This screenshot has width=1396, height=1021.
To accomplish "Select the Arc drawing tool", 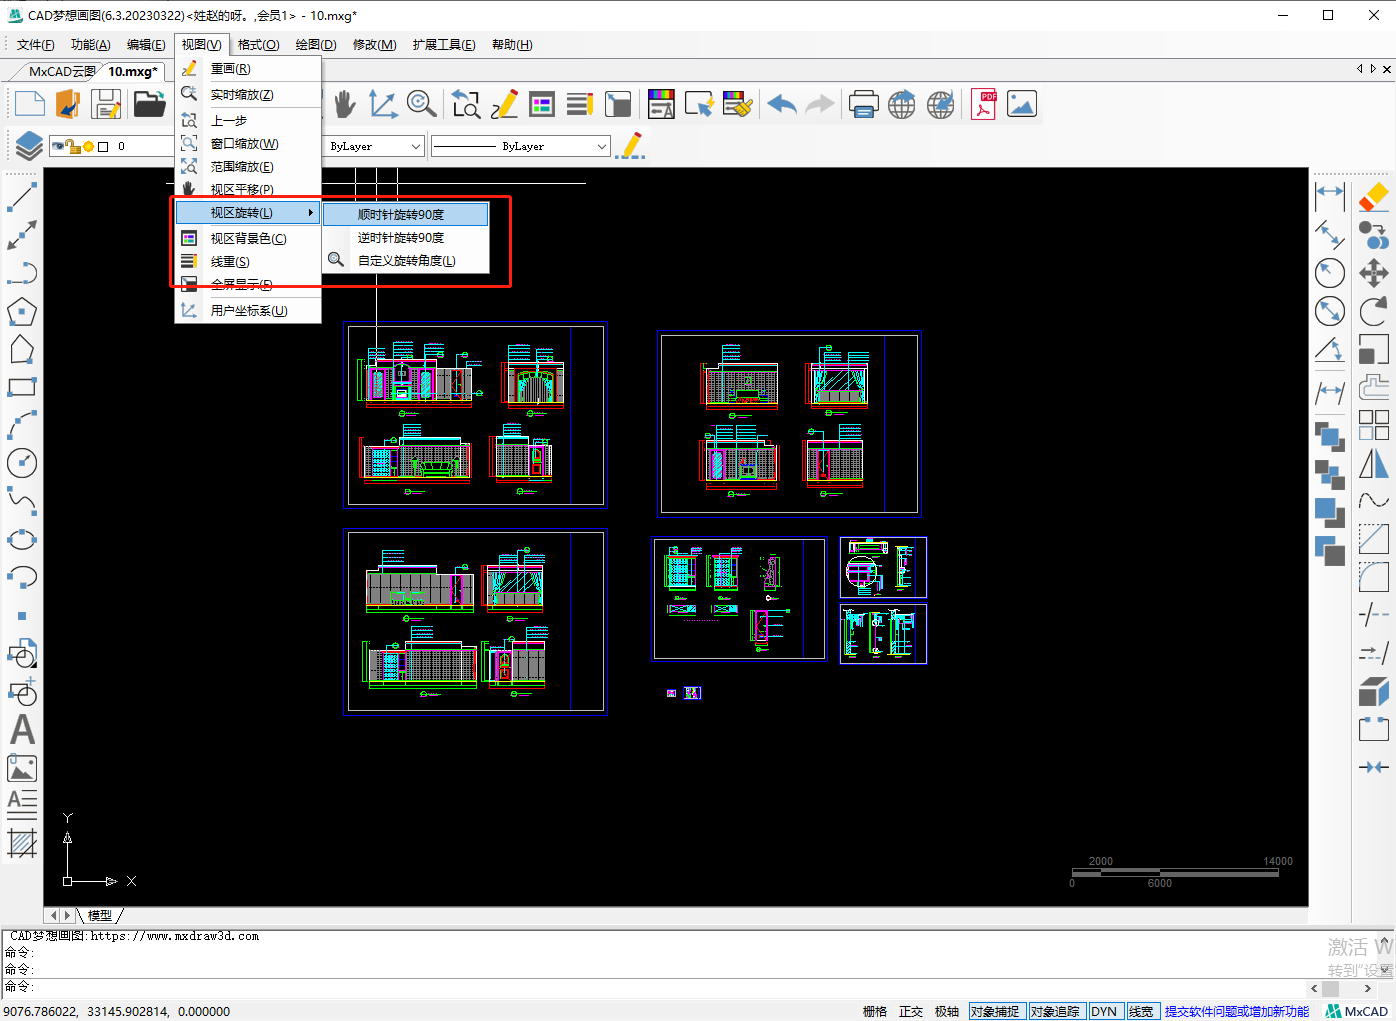I will (x=22, y=425).
